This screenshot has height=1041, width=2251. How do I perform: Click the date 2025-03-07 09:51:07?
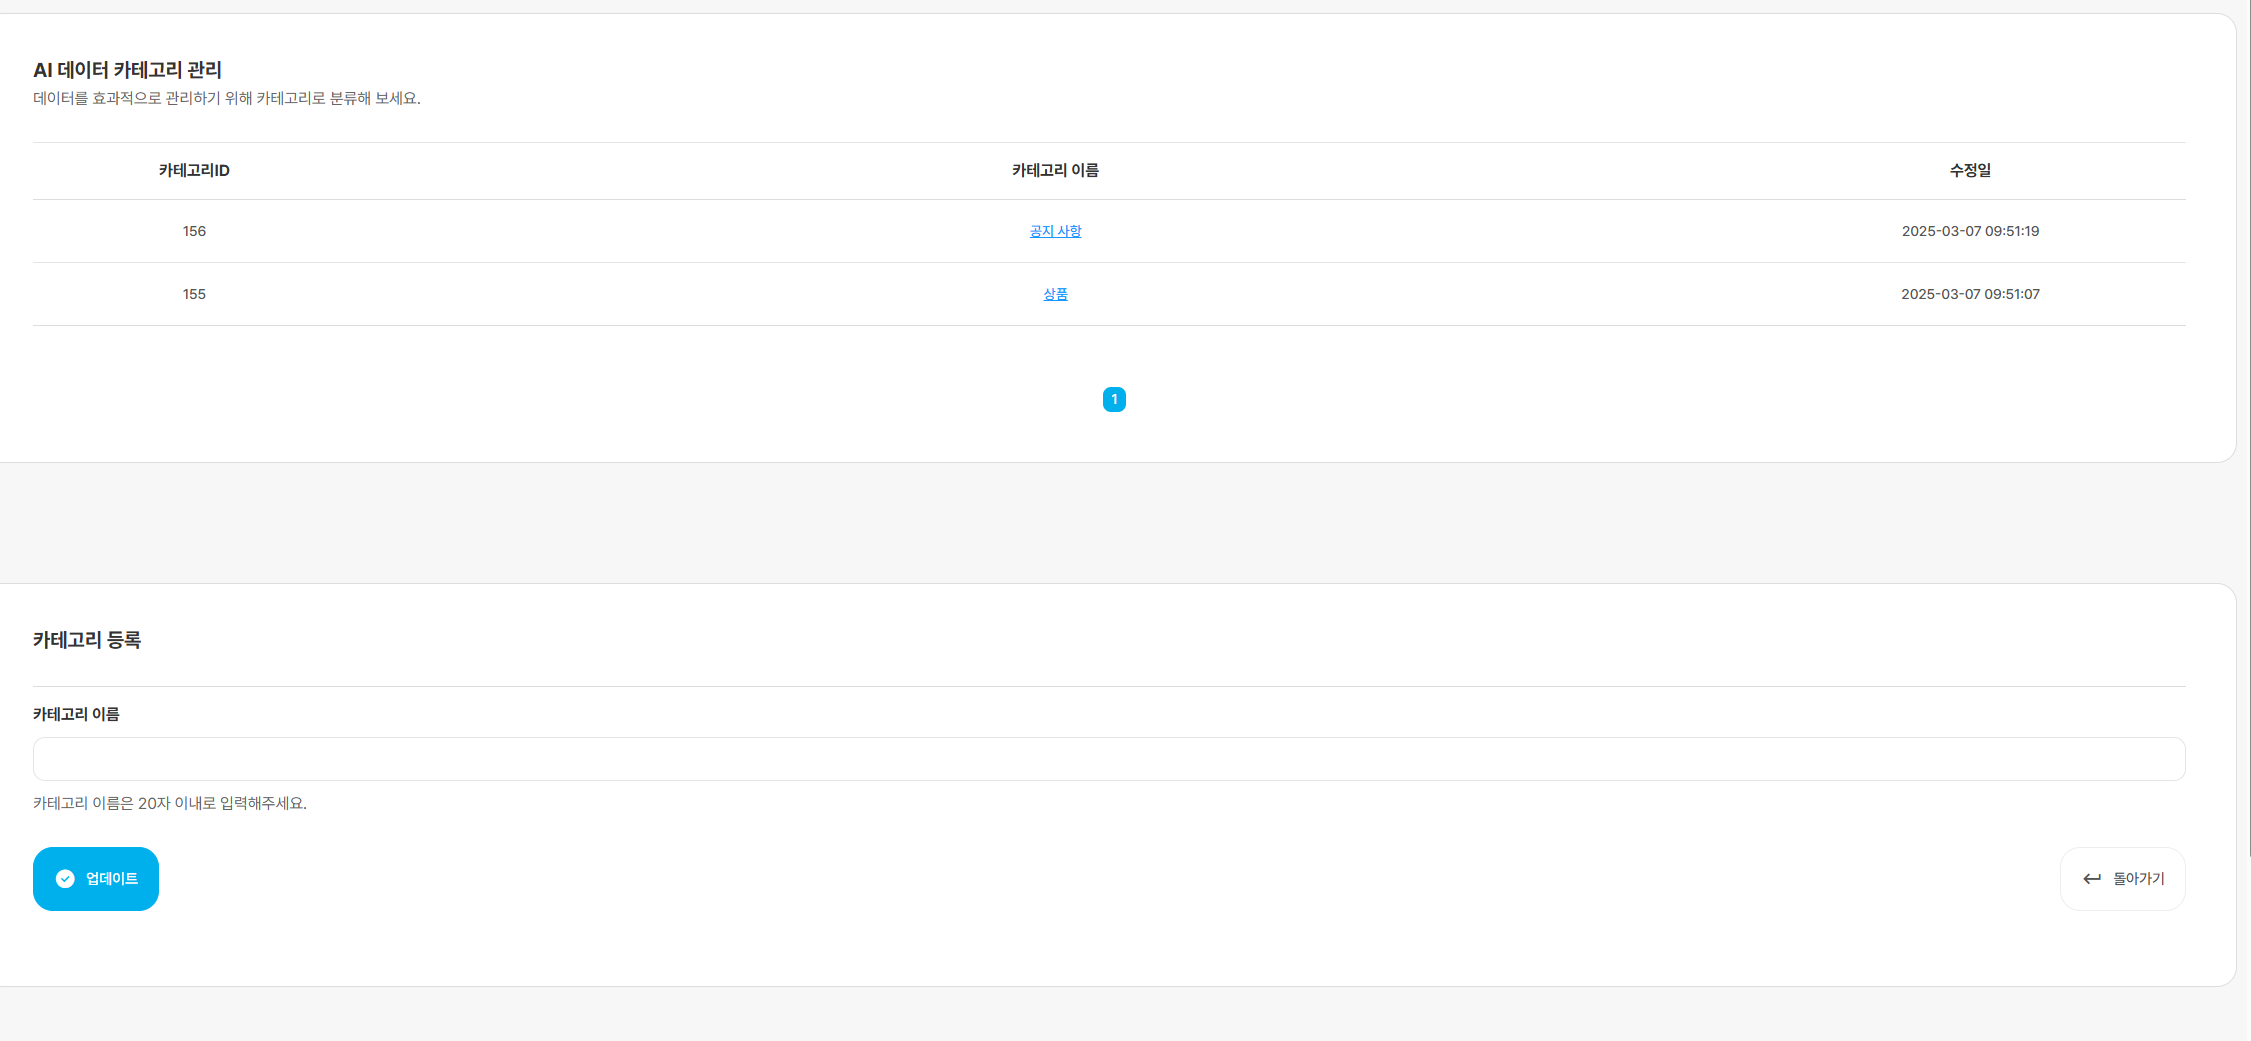(1970, 294)
